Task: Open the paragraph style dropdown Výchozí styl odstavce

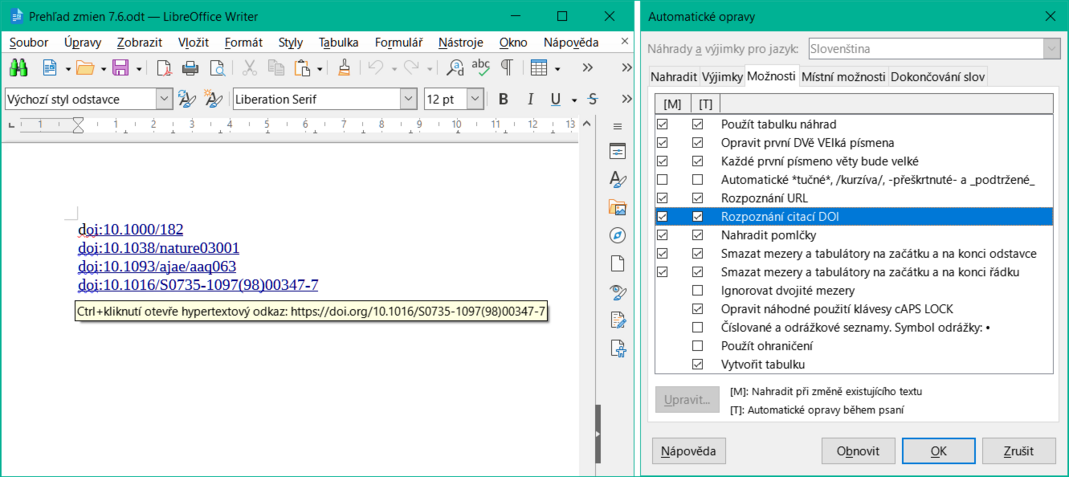Action: click(x=163, y=99)
